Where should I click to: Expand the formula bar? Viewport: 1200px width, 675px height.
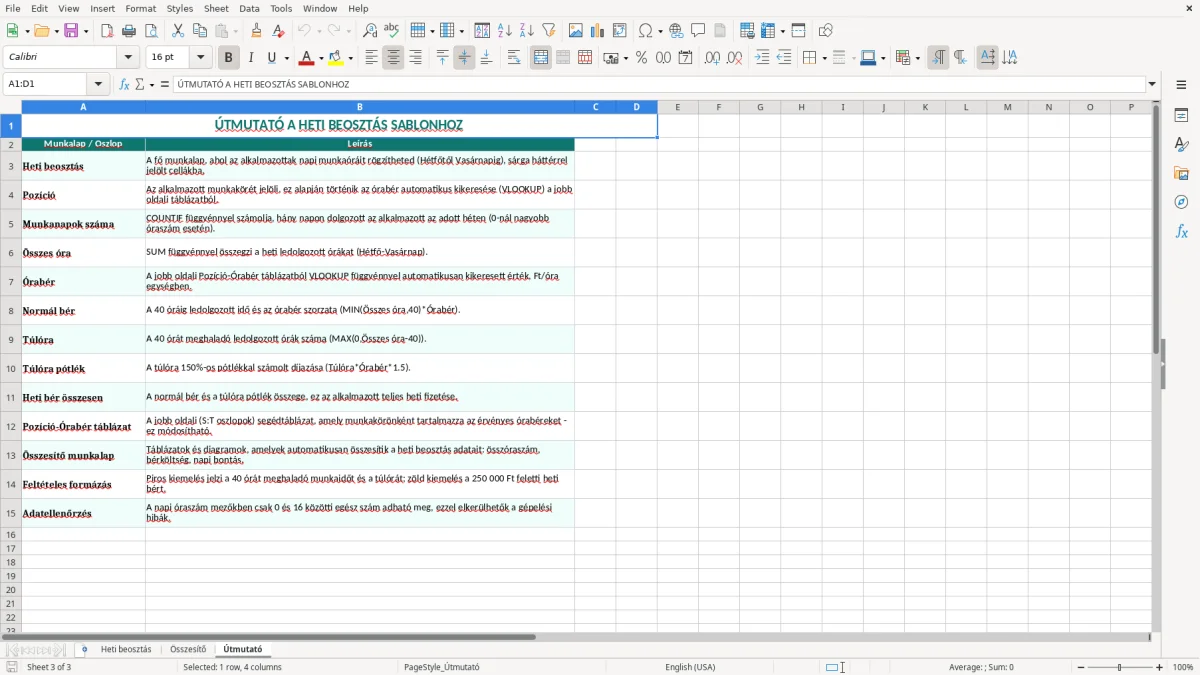pos(1152,85)
